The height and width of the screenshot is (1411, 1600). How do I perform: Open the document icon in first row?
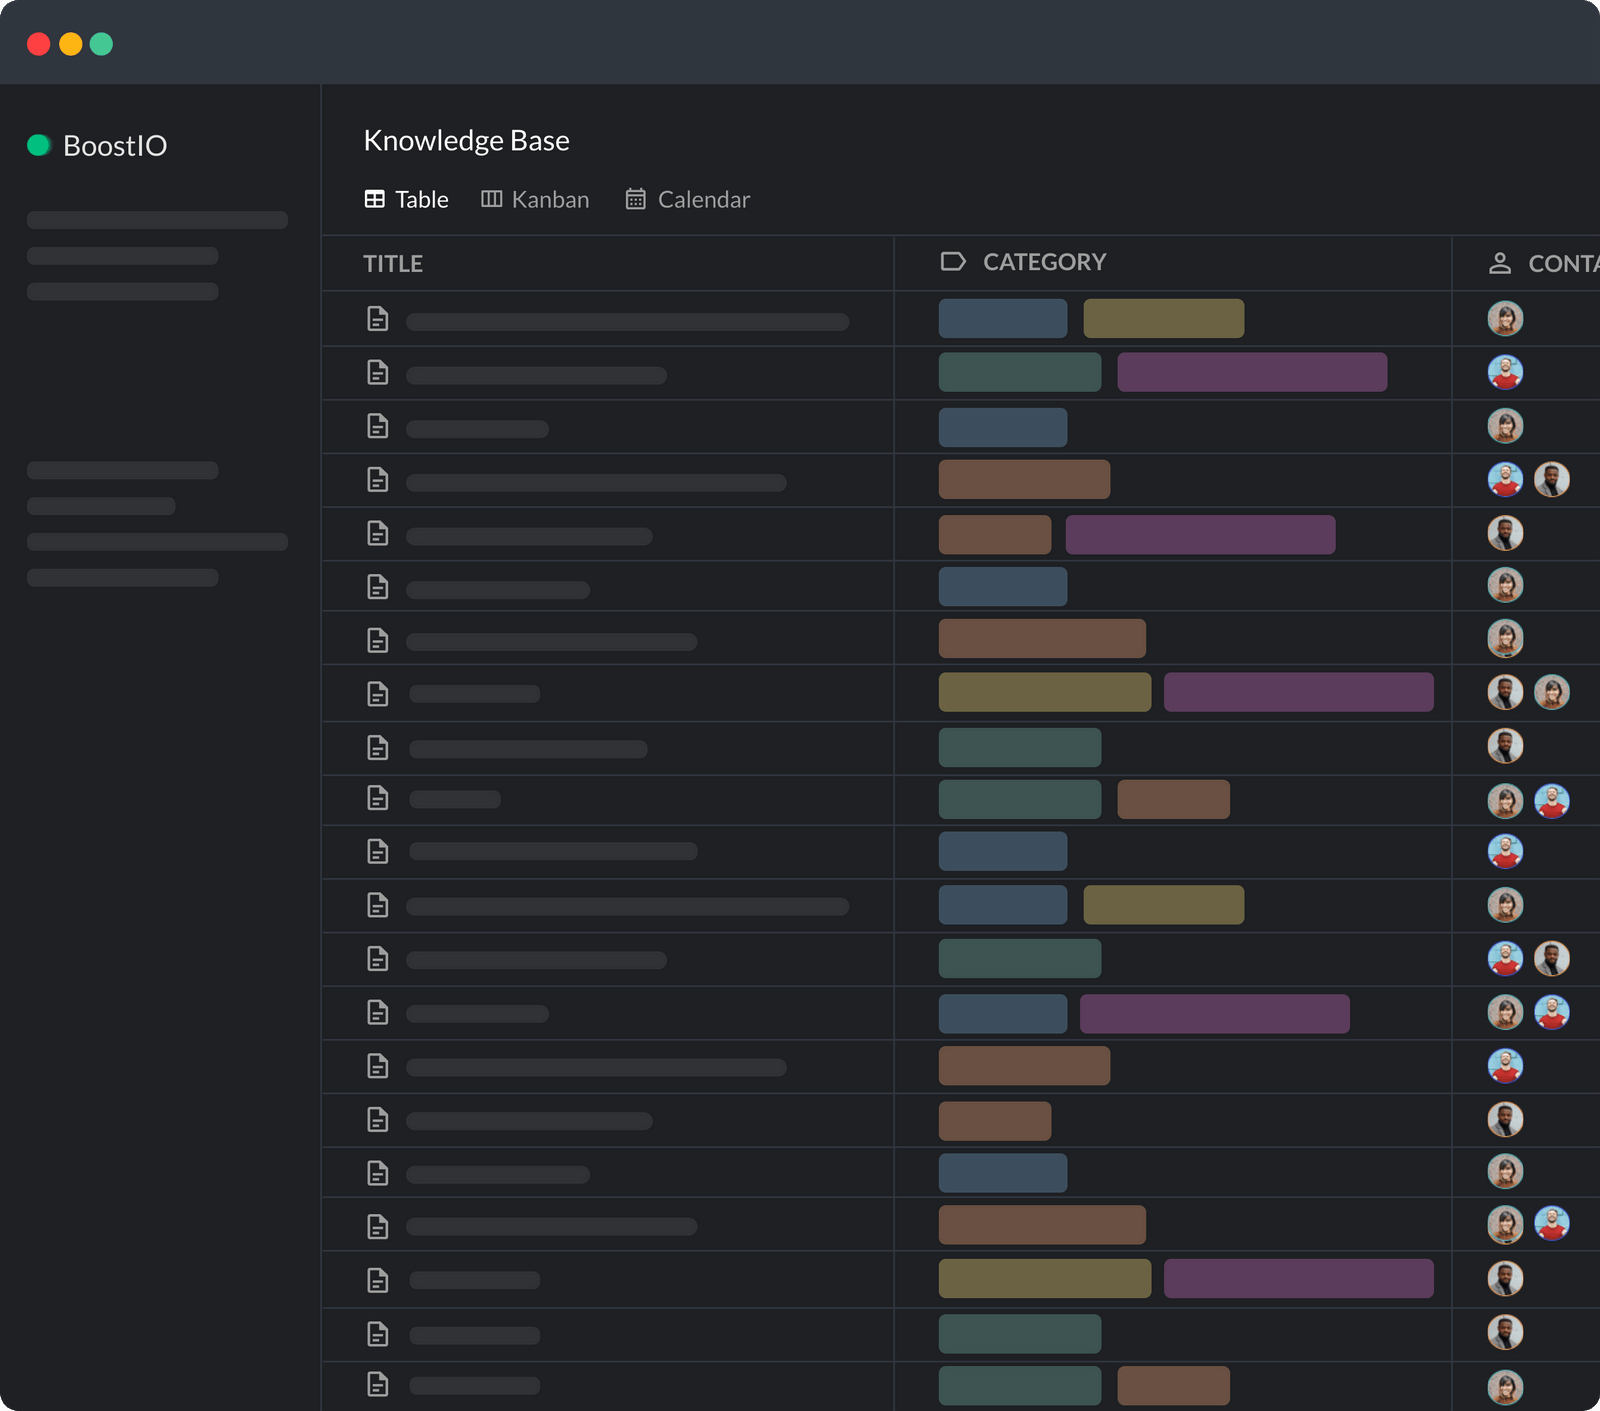pyautogui.click(x=377, y=319)
